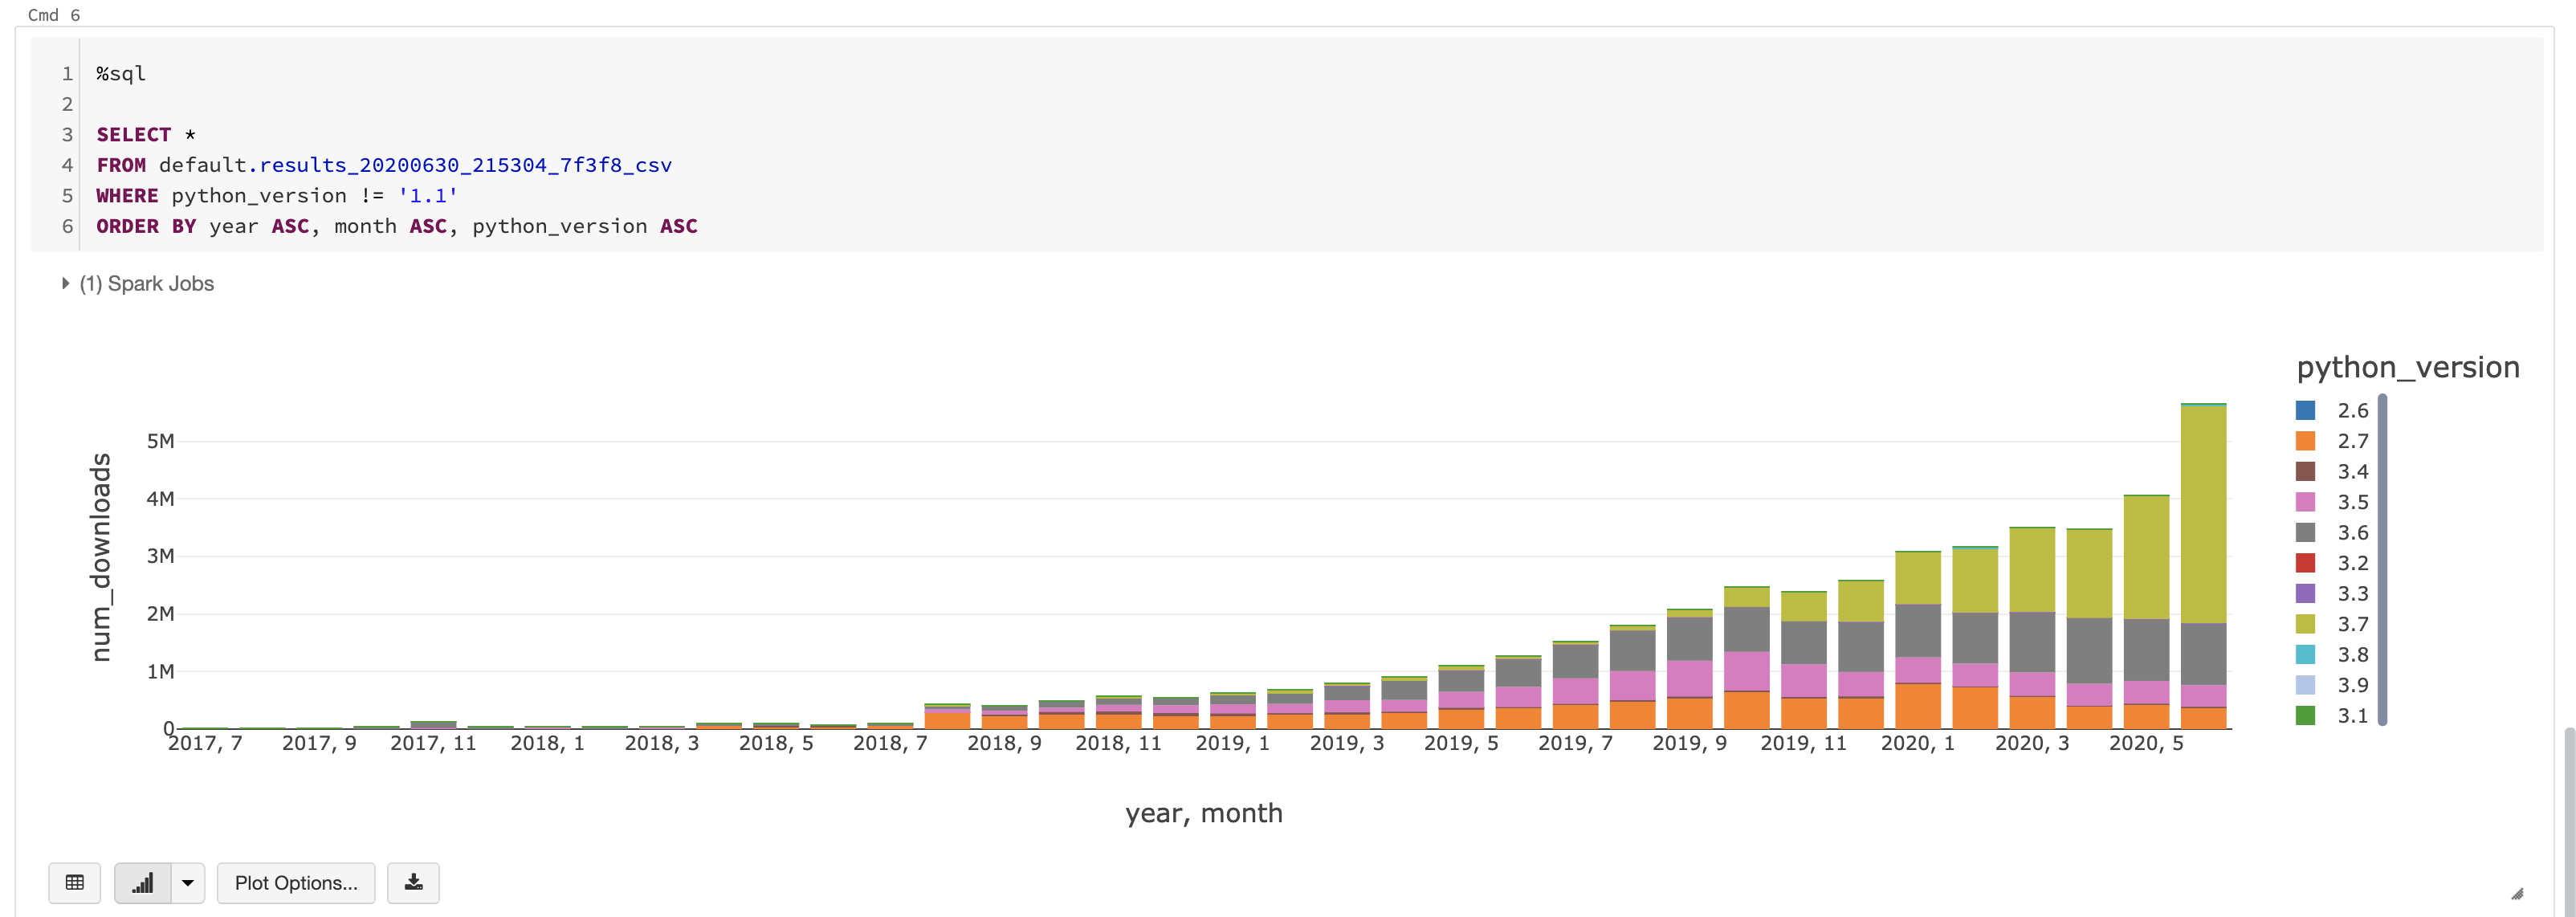The width and height of the screenshot is (2576, 917).
Task: Click the legend's vertical scrollbar
Action: coord(2382,560)
